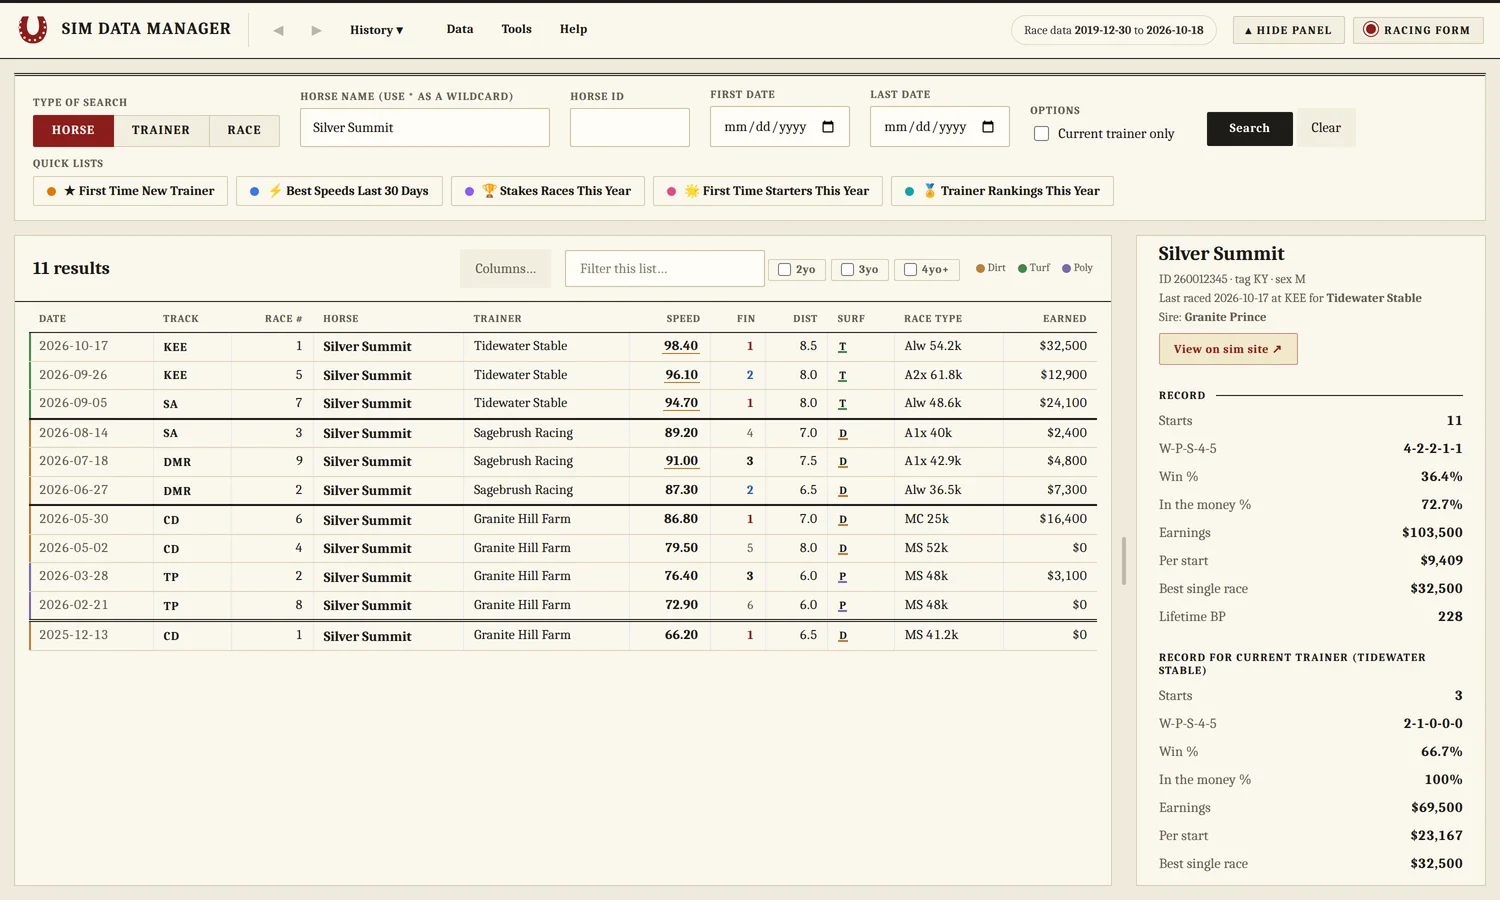Click the Racing Form record icon
1500x900 pixels.
[1371, 30]
